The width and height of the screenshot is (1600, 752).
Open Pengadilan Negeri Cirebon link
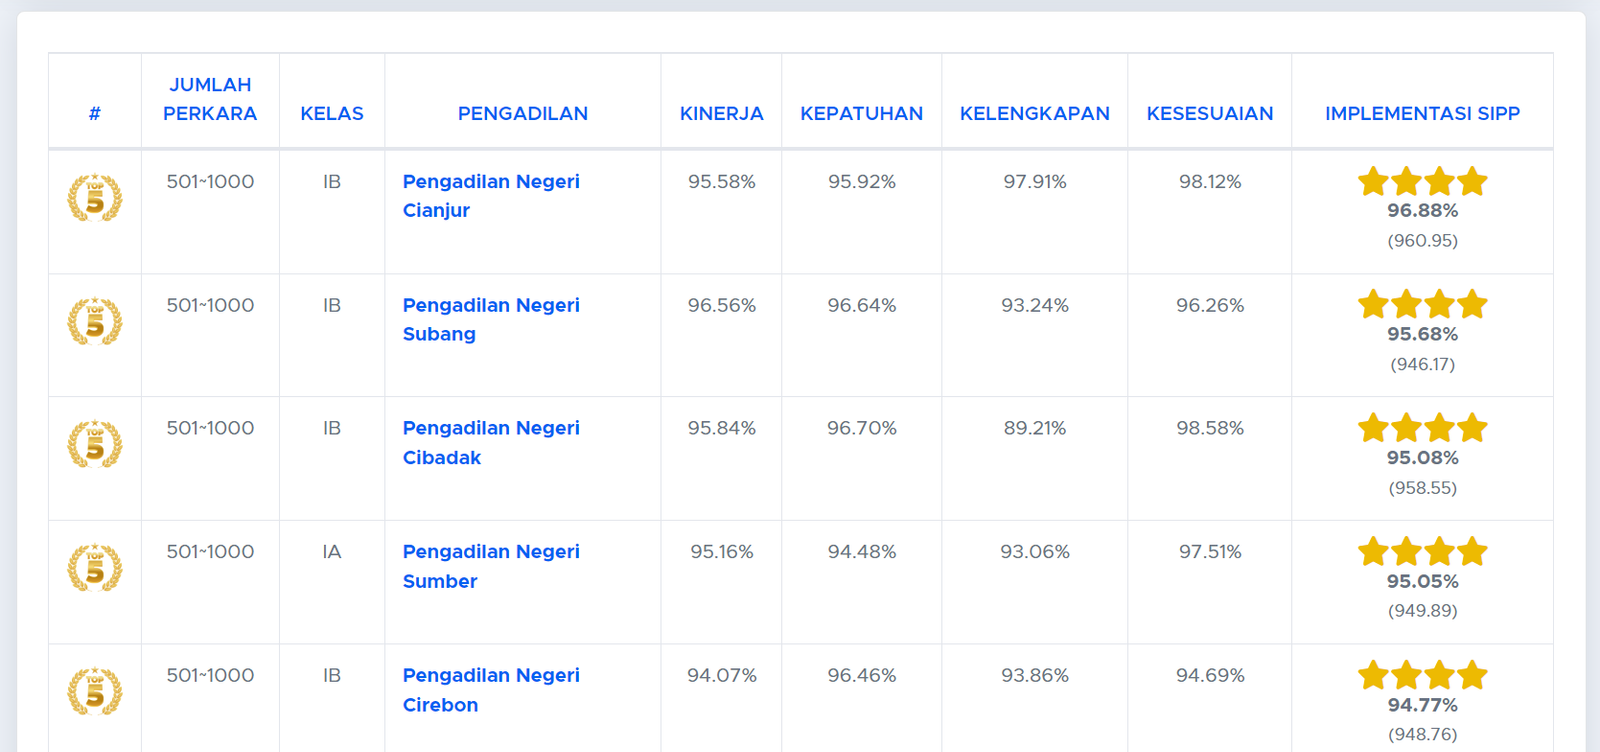coord(491,690)
